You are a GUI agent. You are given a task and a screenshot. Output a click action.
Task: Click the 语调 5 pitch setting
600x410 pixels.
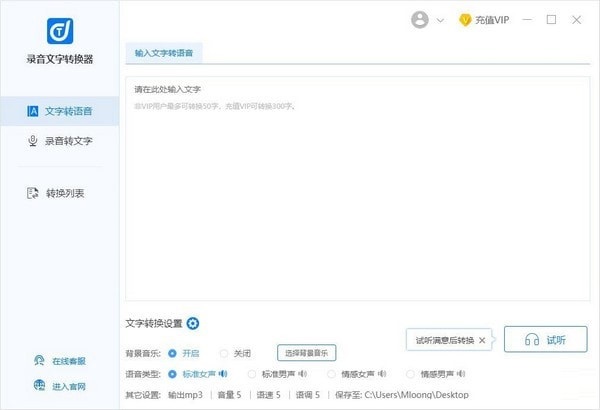click(308, 395)
